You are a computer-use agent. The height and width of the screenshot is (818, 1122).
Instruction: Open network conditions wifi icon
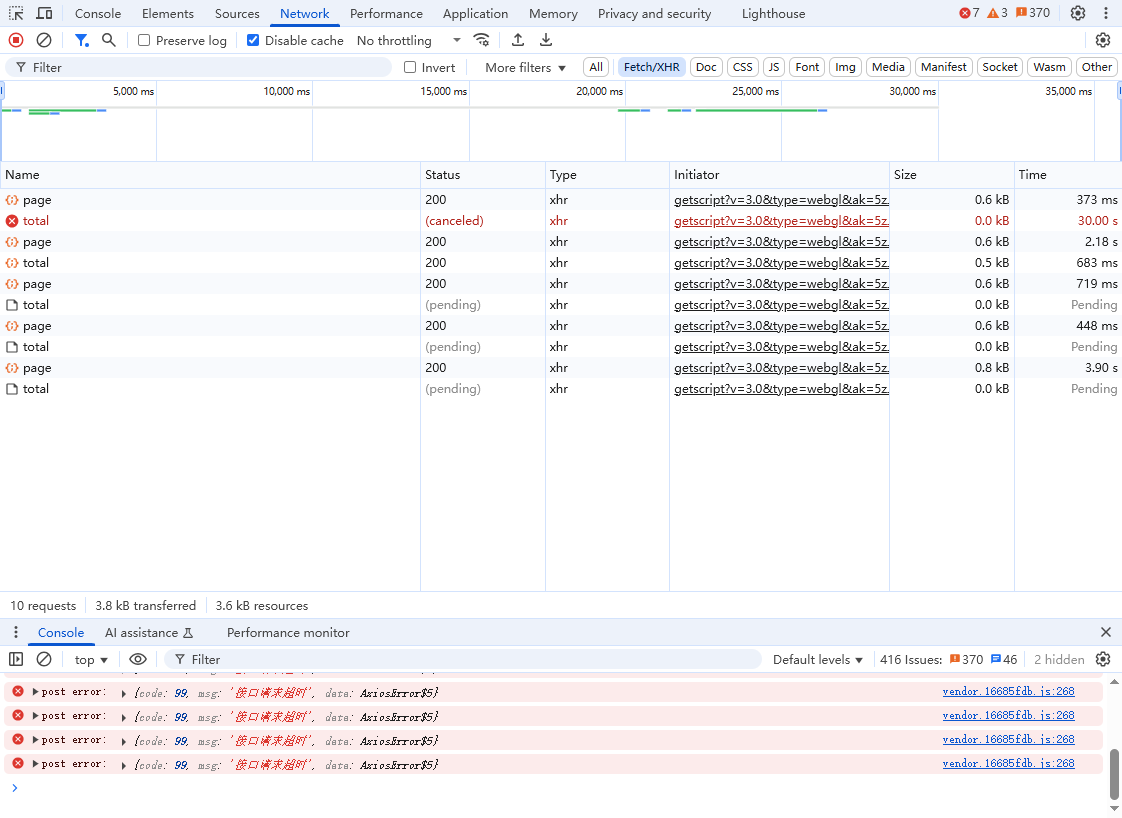point(482,40)
